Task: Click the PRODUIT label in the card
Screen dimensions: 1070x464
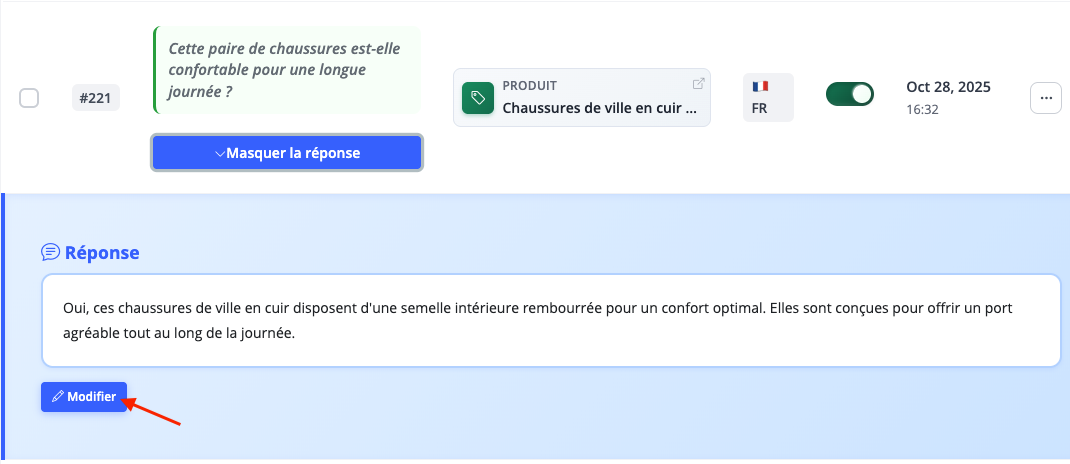Action: point(529,86)
